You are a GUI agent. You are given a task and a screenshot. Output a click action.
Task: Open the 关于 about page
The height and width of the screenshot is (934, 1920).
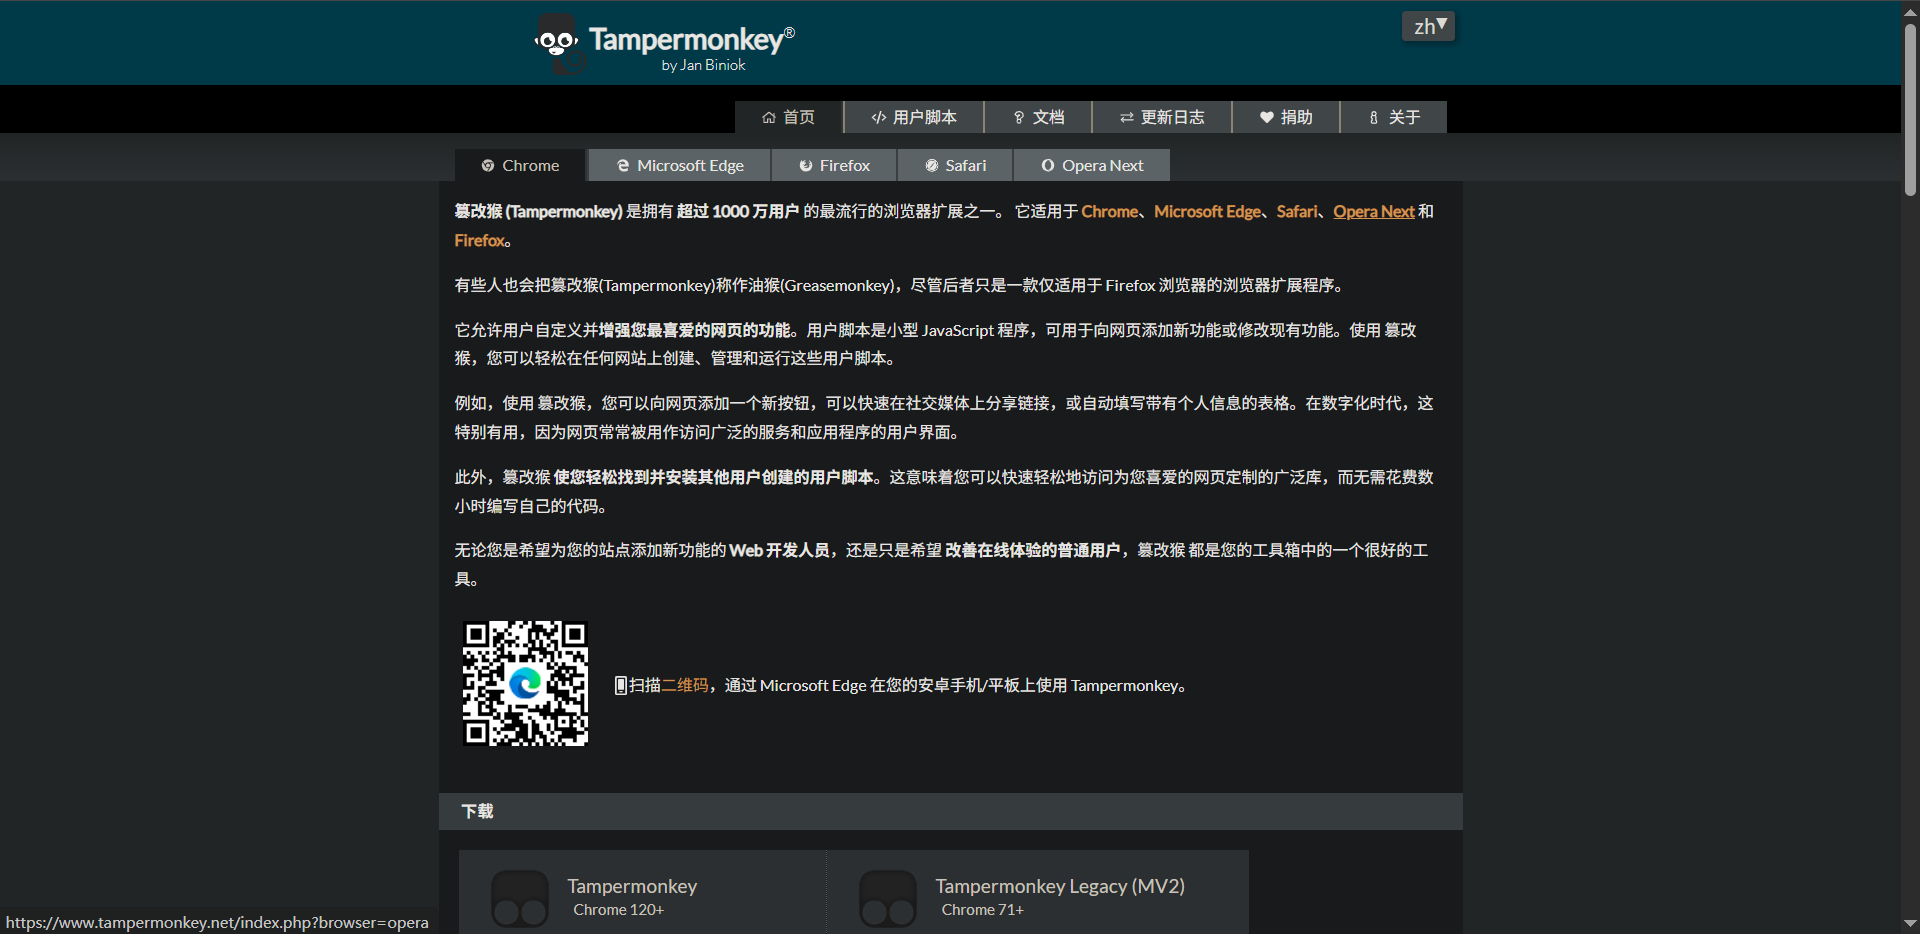click(x=1393, y=117)
